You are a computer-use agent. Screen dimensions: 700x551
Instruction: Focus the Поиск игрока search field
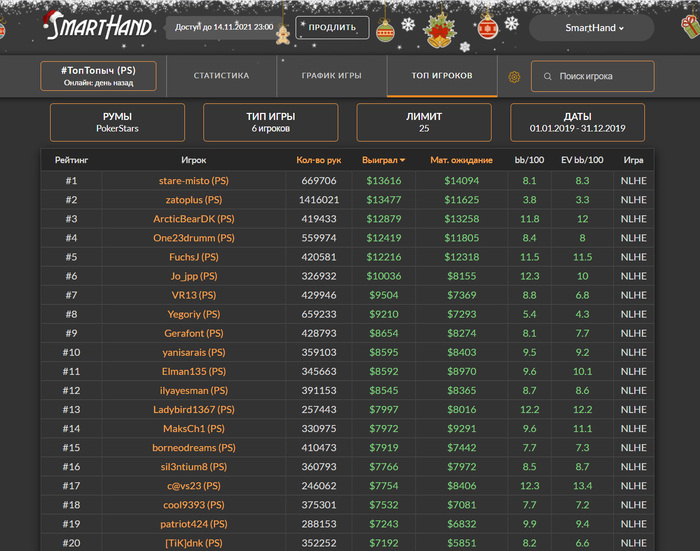[x=600, y=77]
